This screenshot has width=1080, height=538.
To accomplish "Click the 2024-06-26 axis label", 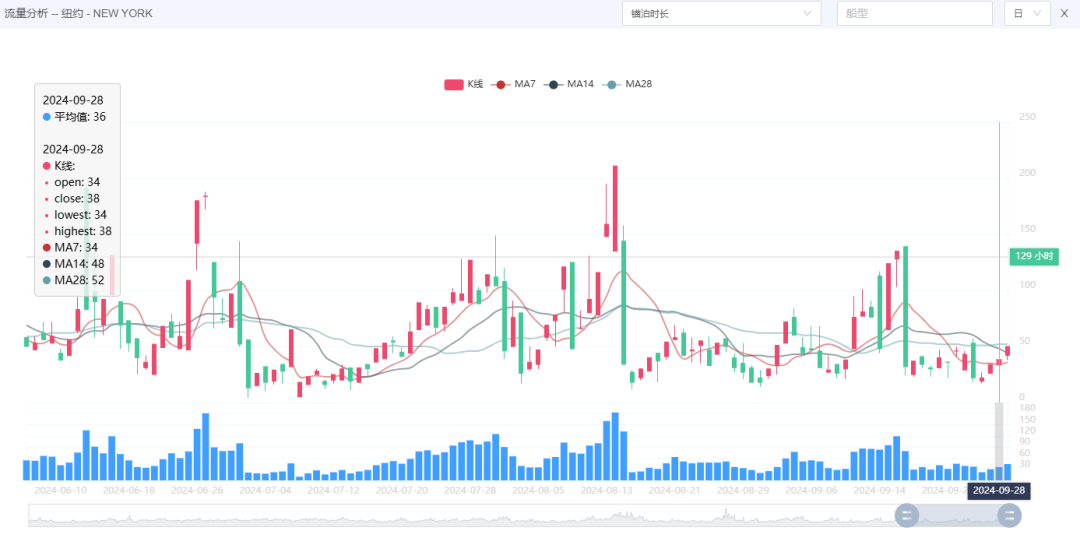I will tap(197, 490).
